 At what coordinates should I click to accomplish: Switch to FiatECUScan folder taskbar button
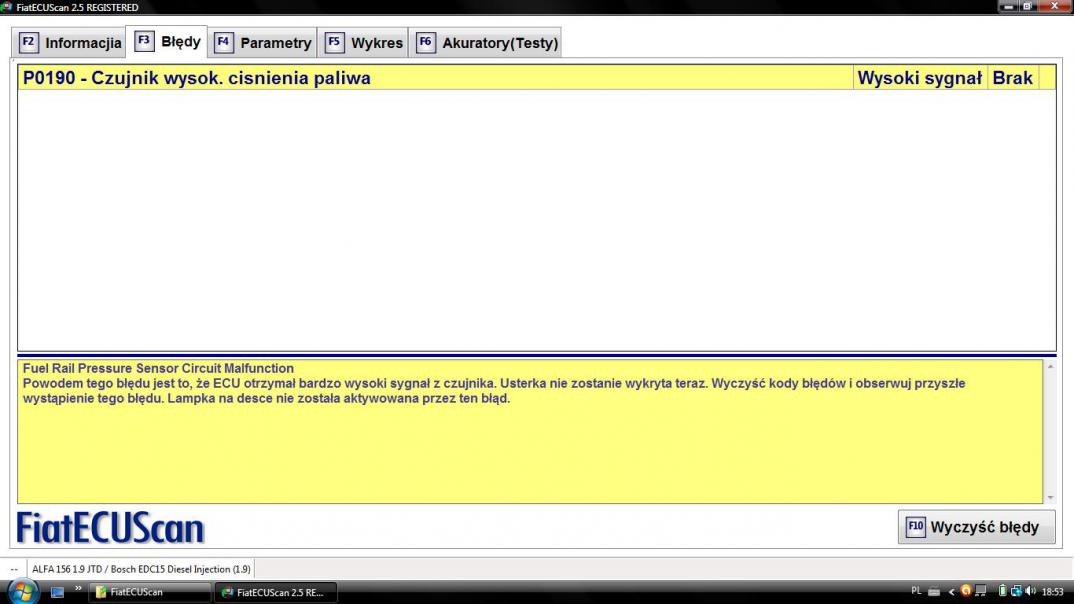click(149, 592)
